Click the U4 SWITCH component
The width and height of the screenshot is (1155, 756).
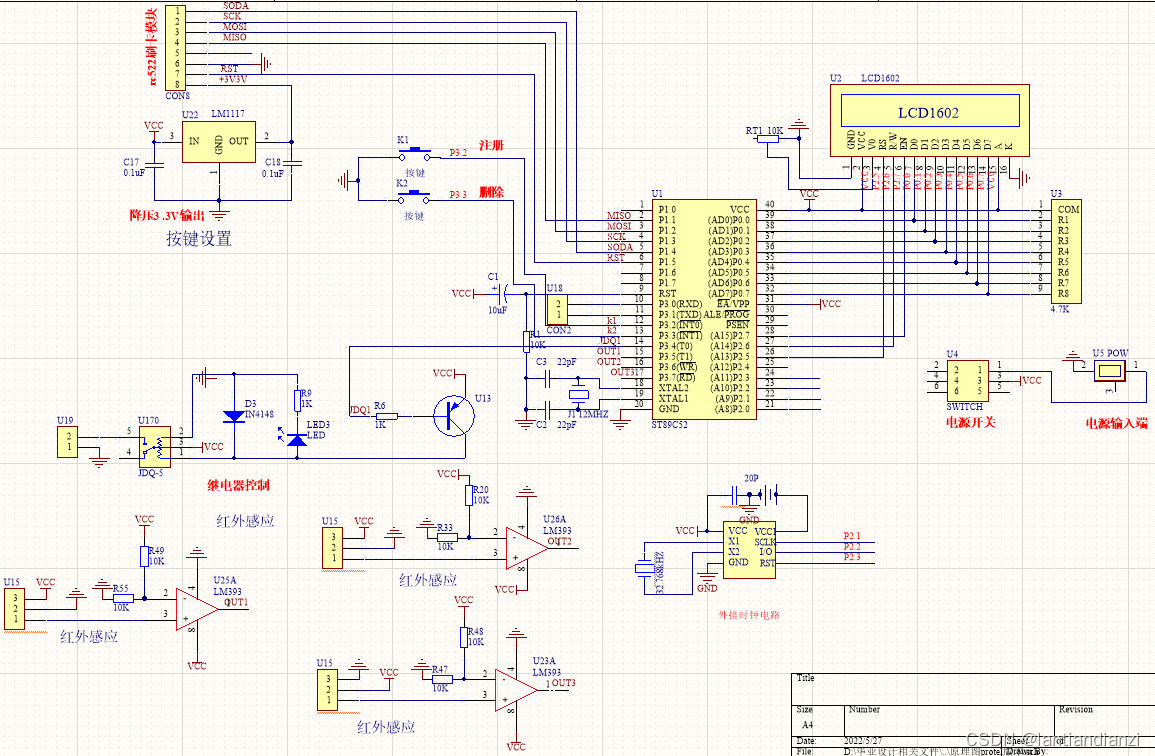click(x=967, y=380)
